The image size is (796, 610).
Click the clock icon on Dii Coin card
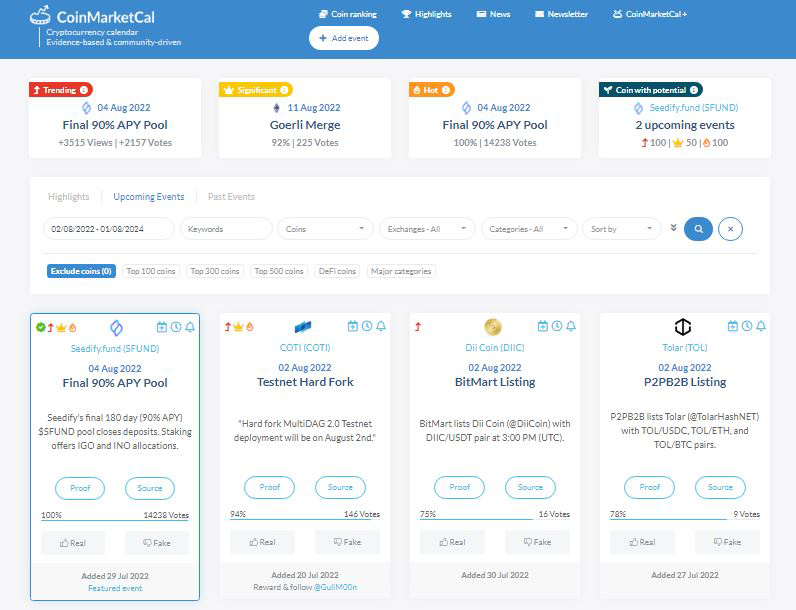pyautogui.click(x=556, y=326)
